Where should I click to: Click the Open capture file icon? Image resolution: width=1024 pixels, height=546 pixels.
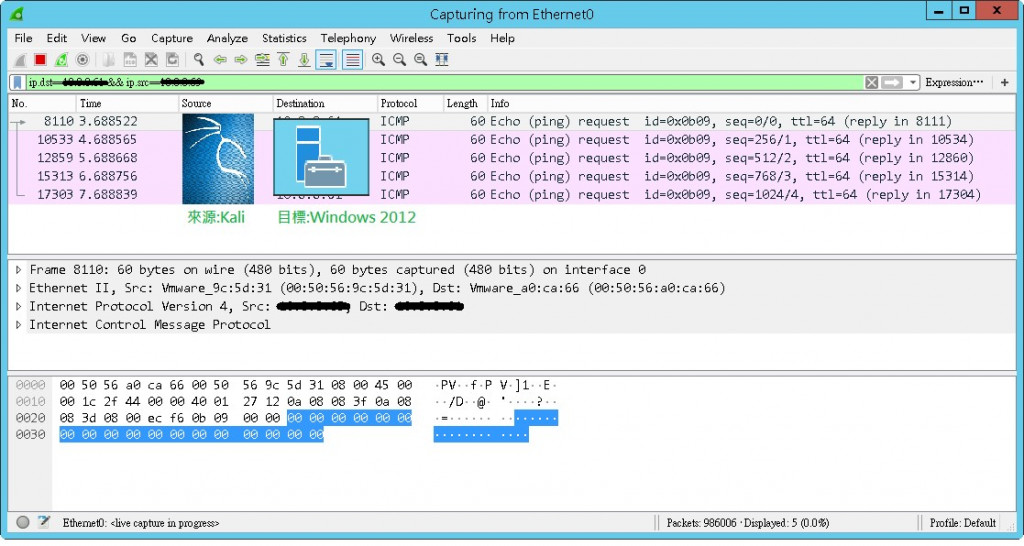(108, 60)
